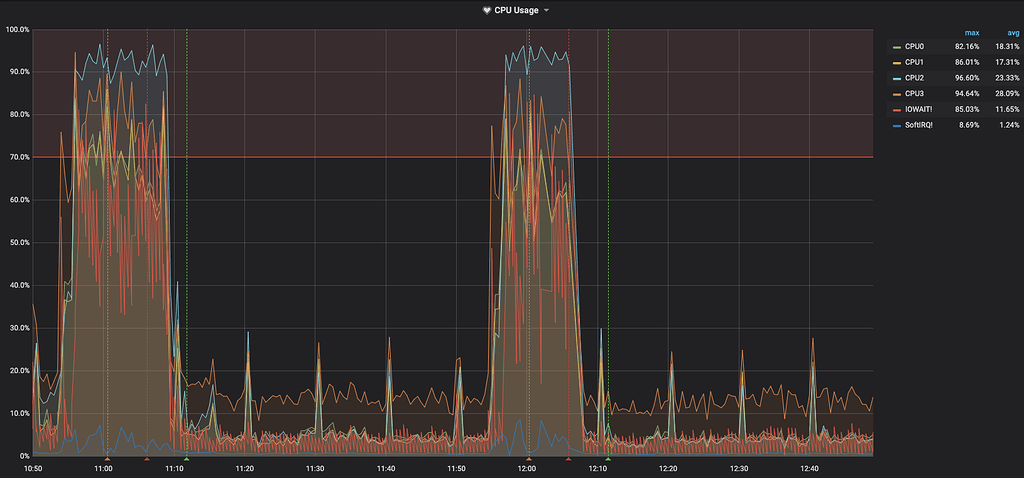This screenshot has width=1024, height=478.
Task: Click the CPU3 avg value 28.09%
Action: (1008, 93)
